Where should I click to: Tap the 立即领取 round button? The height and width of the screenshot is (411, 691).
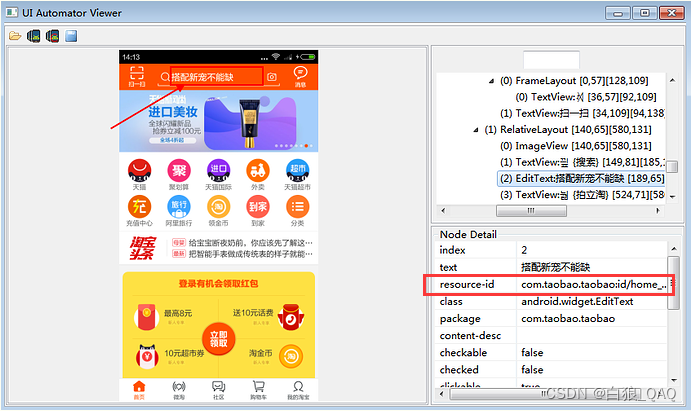click(x=219, y=339)
